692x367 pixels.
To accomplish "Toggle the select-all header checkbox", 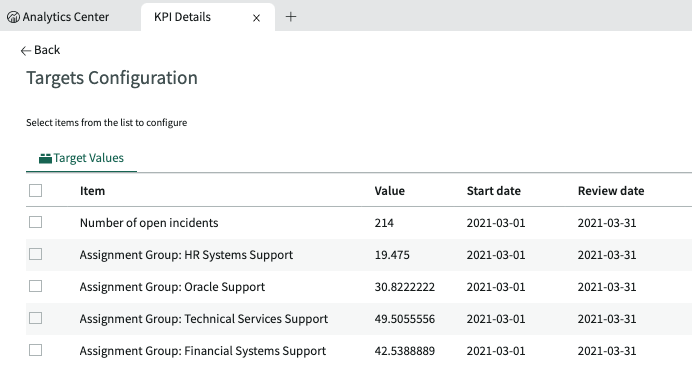I will point(35,191).
